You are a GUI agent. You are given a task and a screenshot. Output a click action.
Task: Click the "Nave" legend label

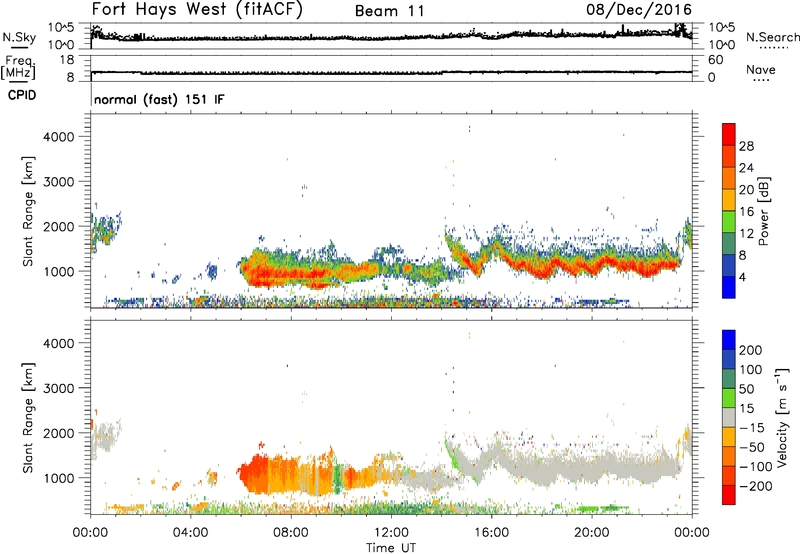[761, 69]
